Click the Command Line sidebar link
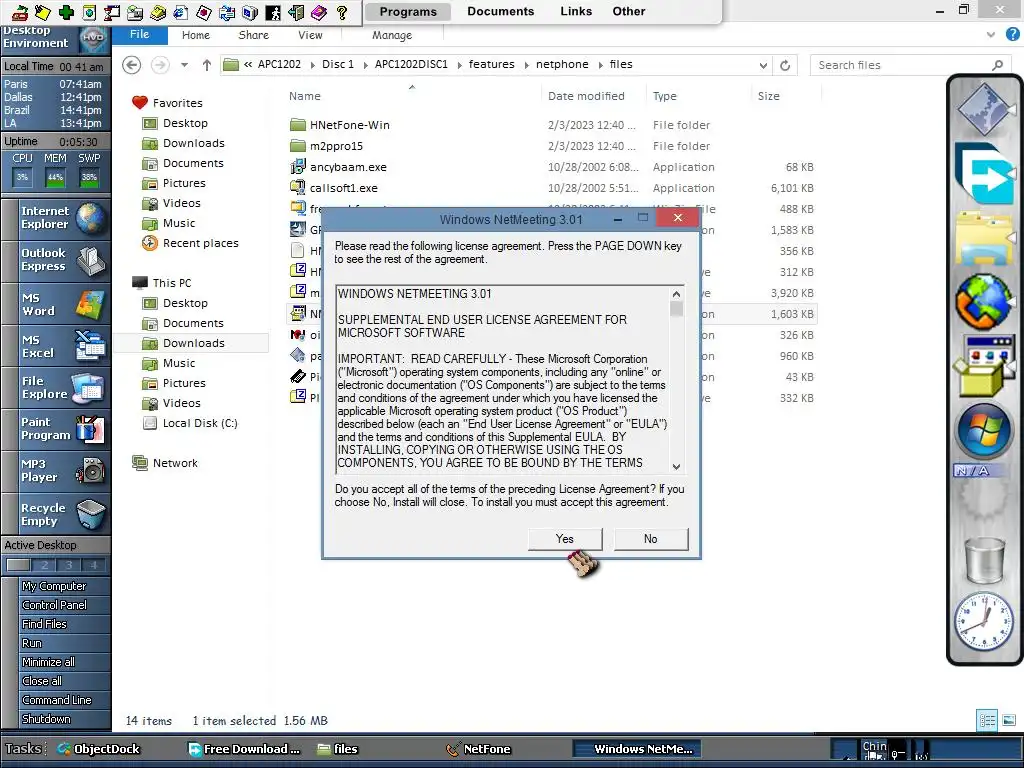Viewport: 1024px width, 768px height. pyautogui.click(x=57, y=700)
